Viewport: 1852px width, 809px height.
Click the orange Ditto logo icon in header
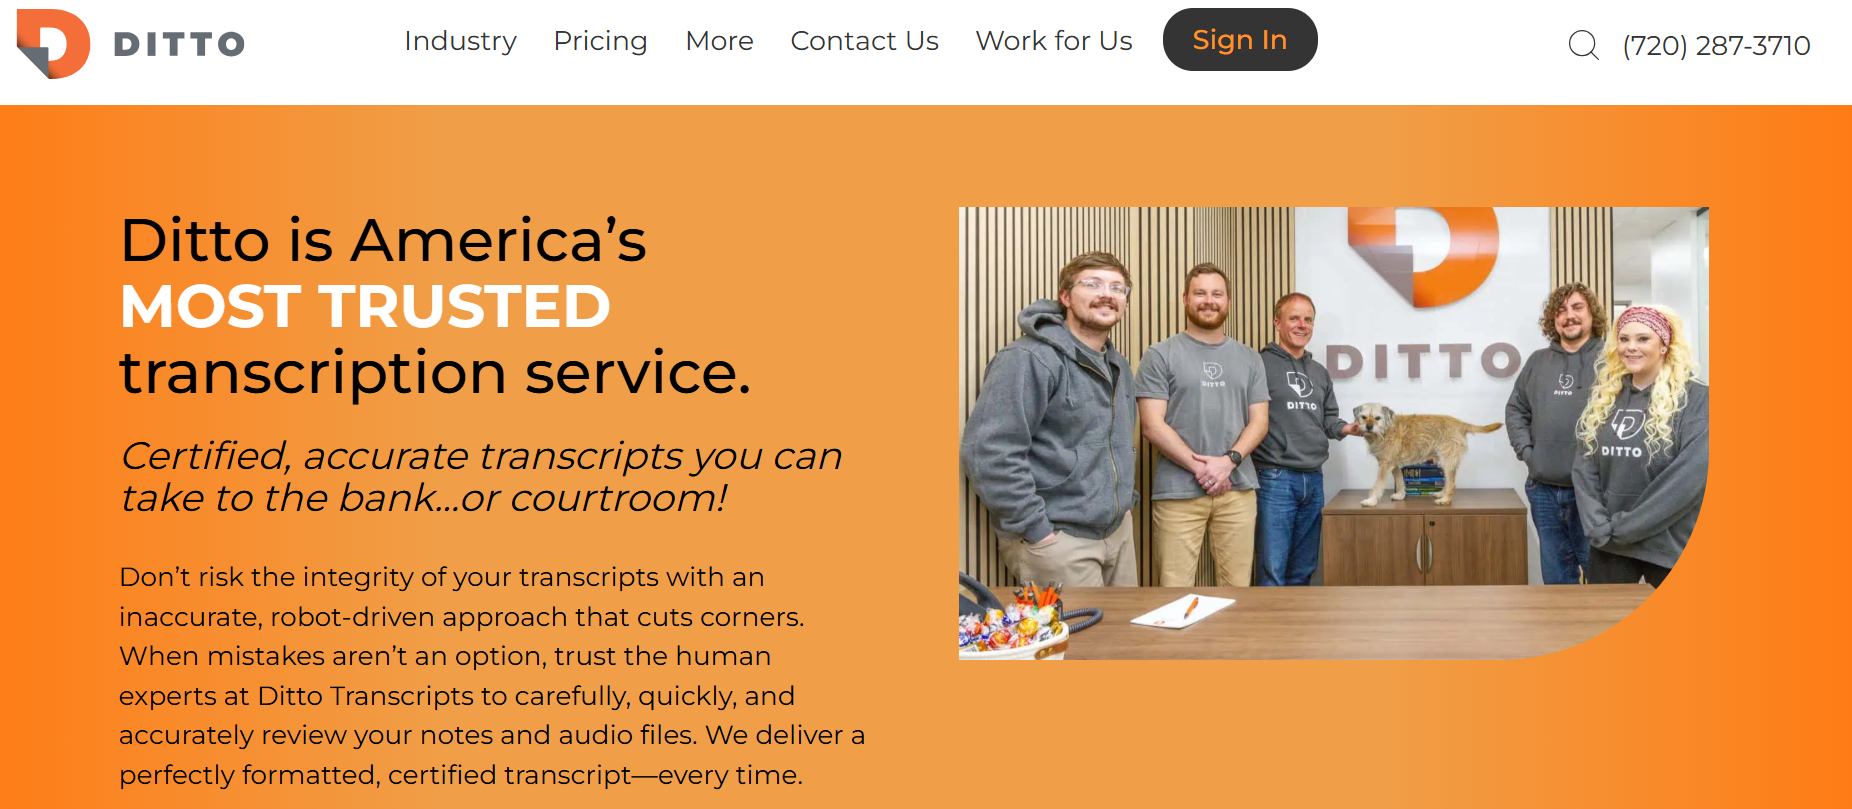click(x=53, y=44)
